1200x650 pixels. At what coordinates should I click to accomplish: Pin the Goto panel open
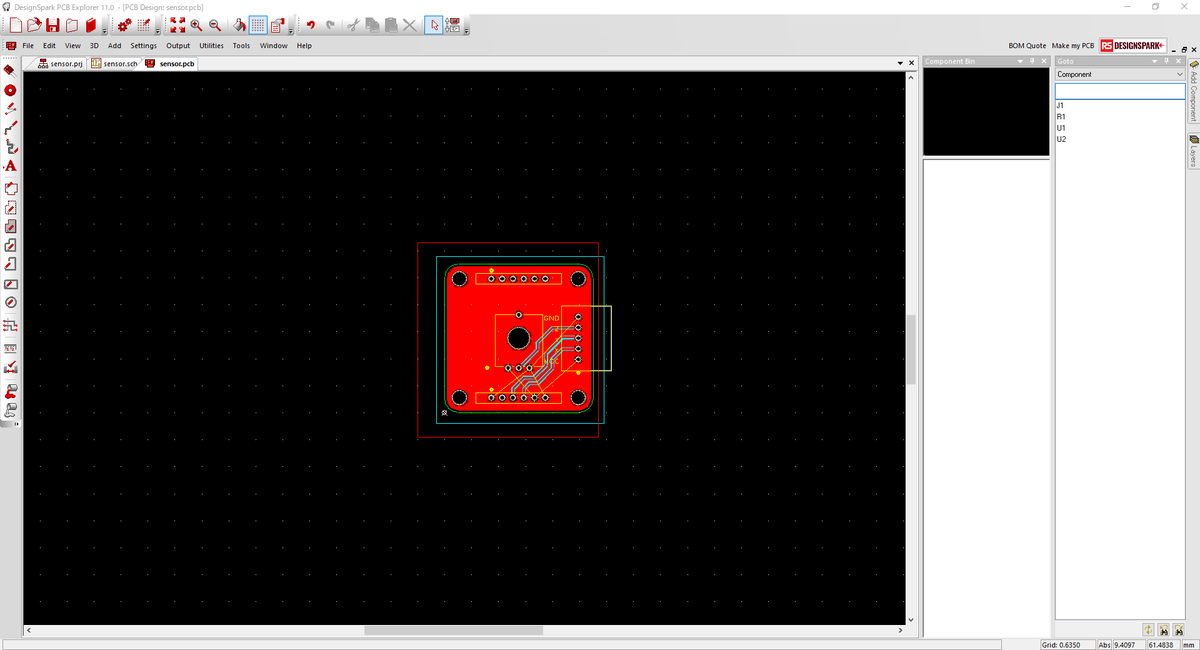pos(1165,61)
